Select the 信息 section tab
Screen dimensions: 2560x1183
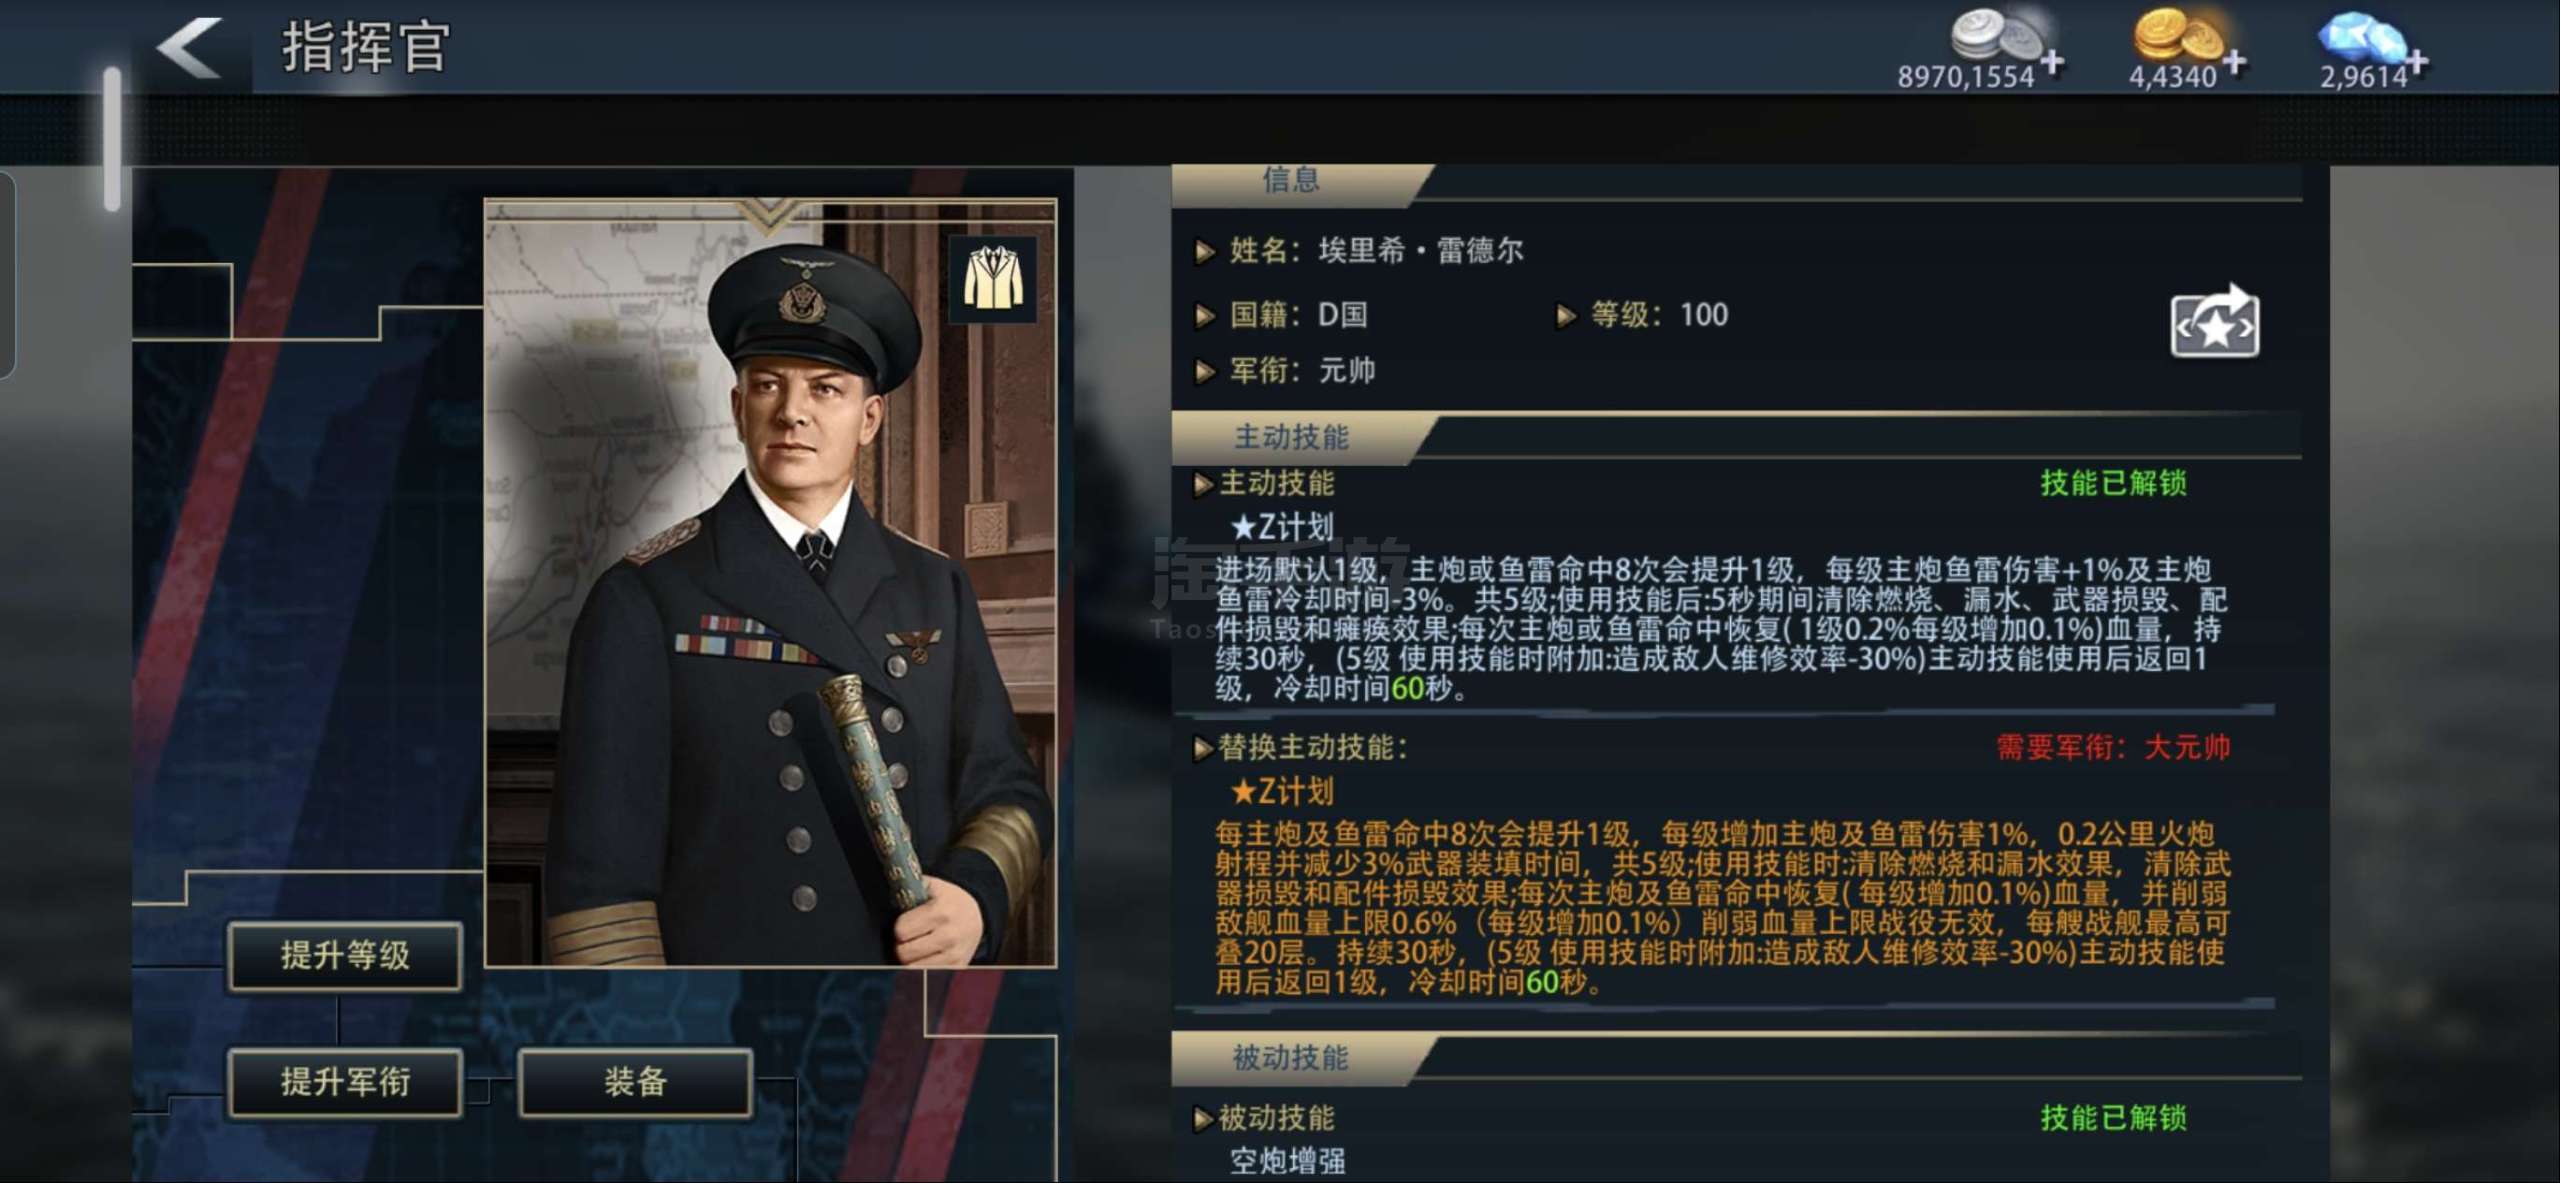pos(1291,181)
